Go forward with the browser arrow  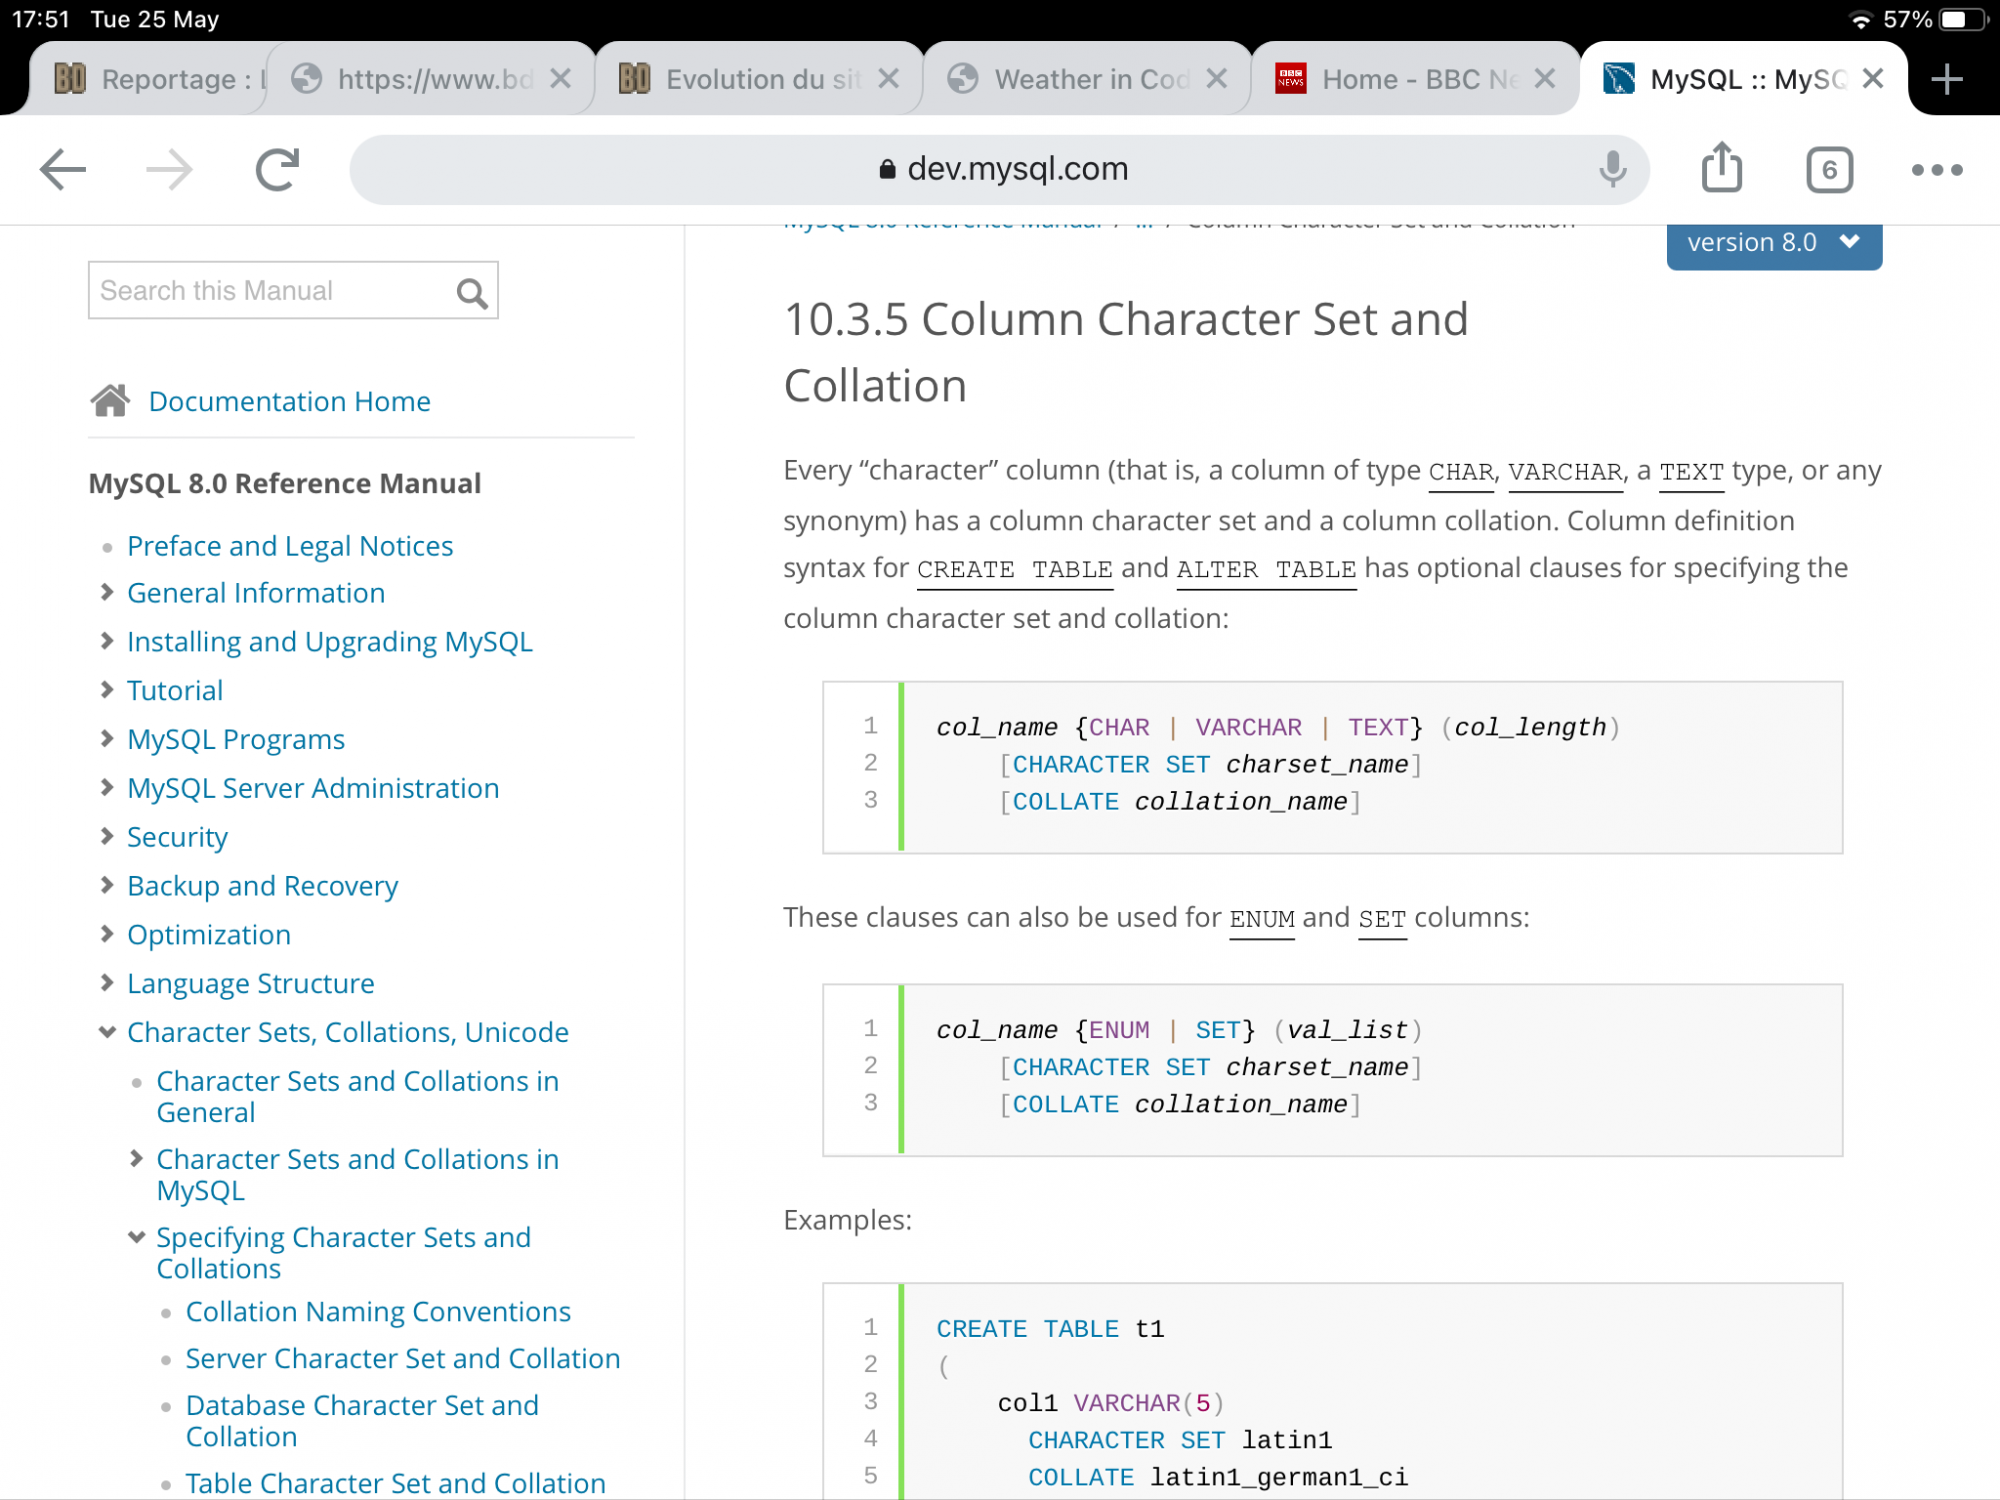click(x=169, y=170)
